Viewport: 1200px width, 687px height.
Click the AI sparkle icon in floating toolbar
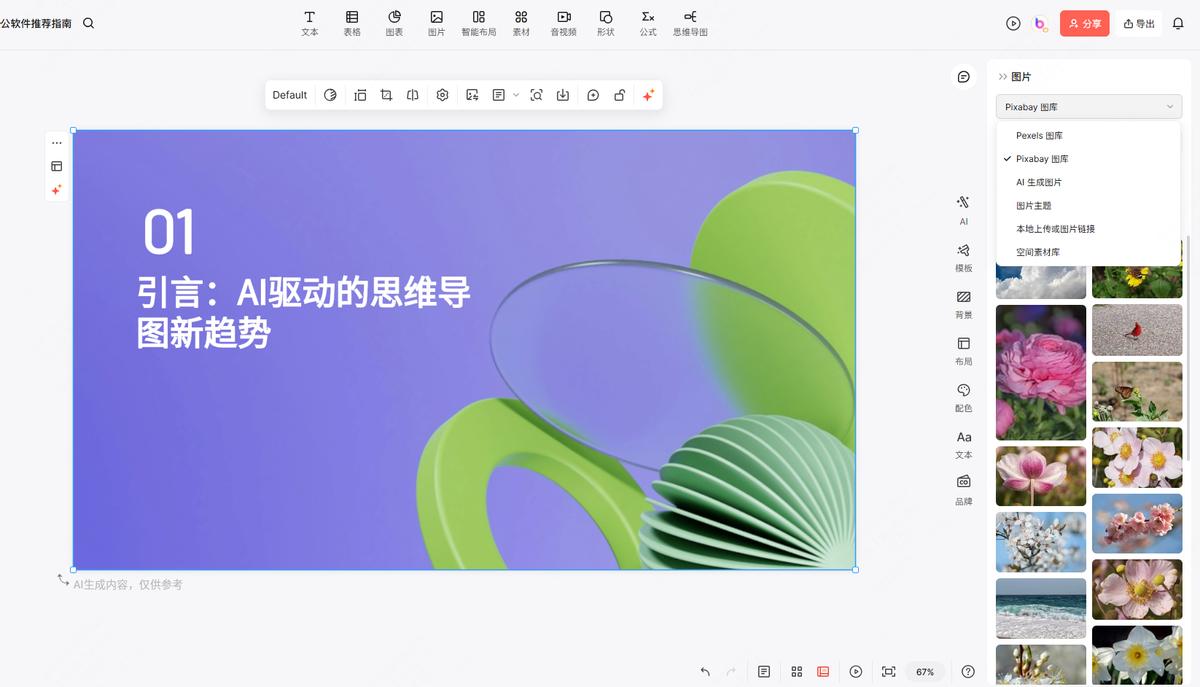(x=648, y=95)
